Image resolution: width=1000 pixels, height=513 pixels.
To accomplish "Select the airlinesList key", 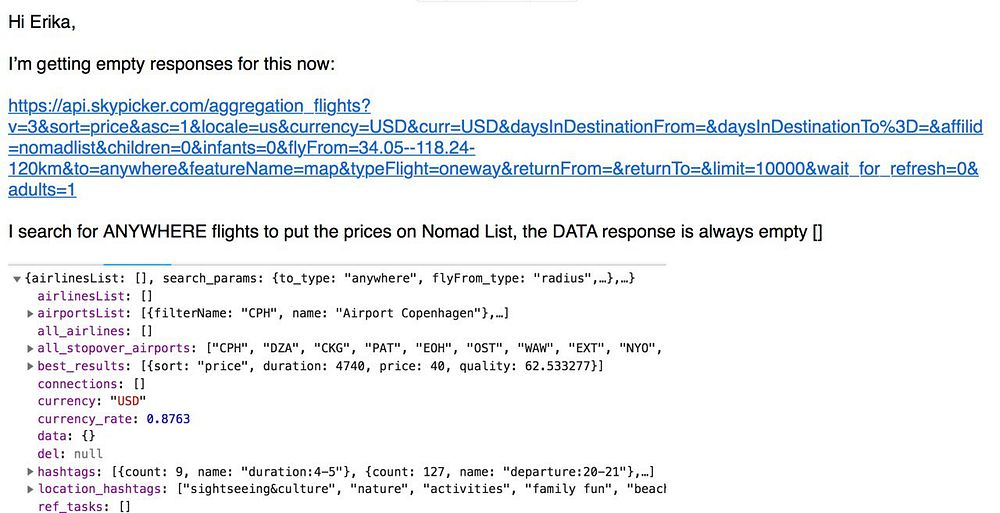I will tap(79, 296).
